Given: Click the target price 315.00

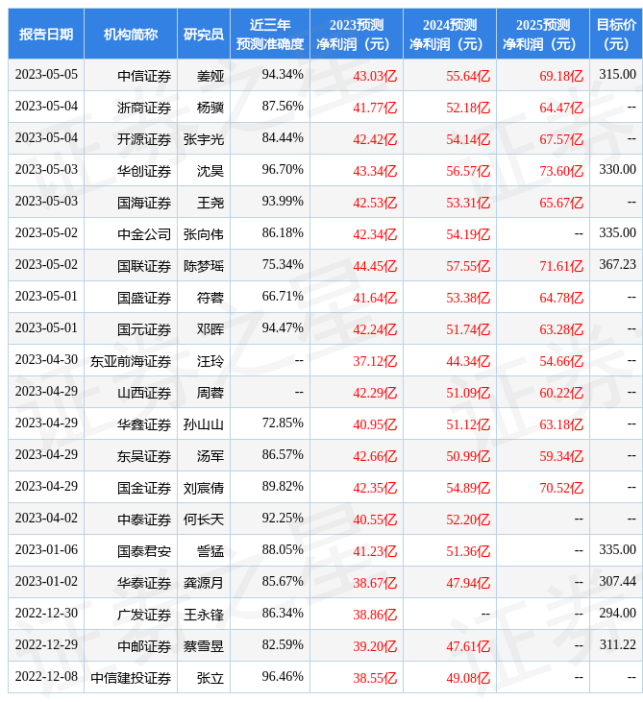Looking at the screenshot, I should coord(617,74).
